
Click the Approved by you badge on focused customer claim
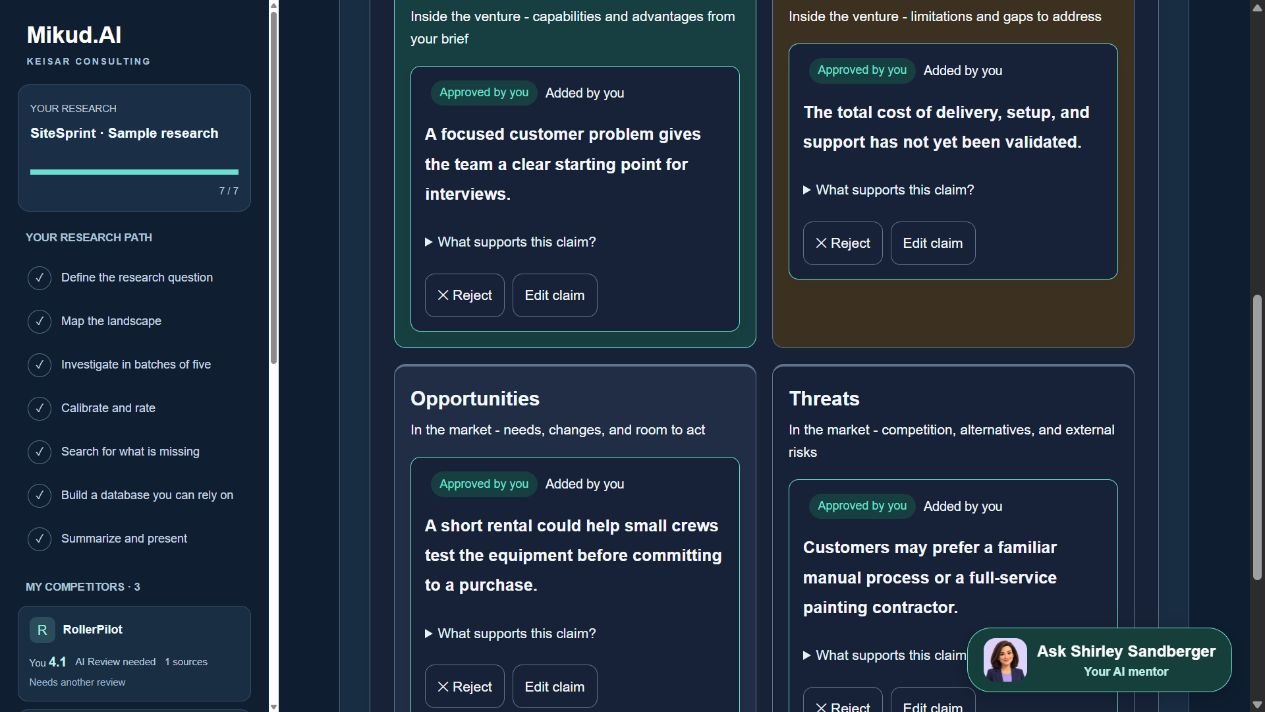[x=484, y=93]
